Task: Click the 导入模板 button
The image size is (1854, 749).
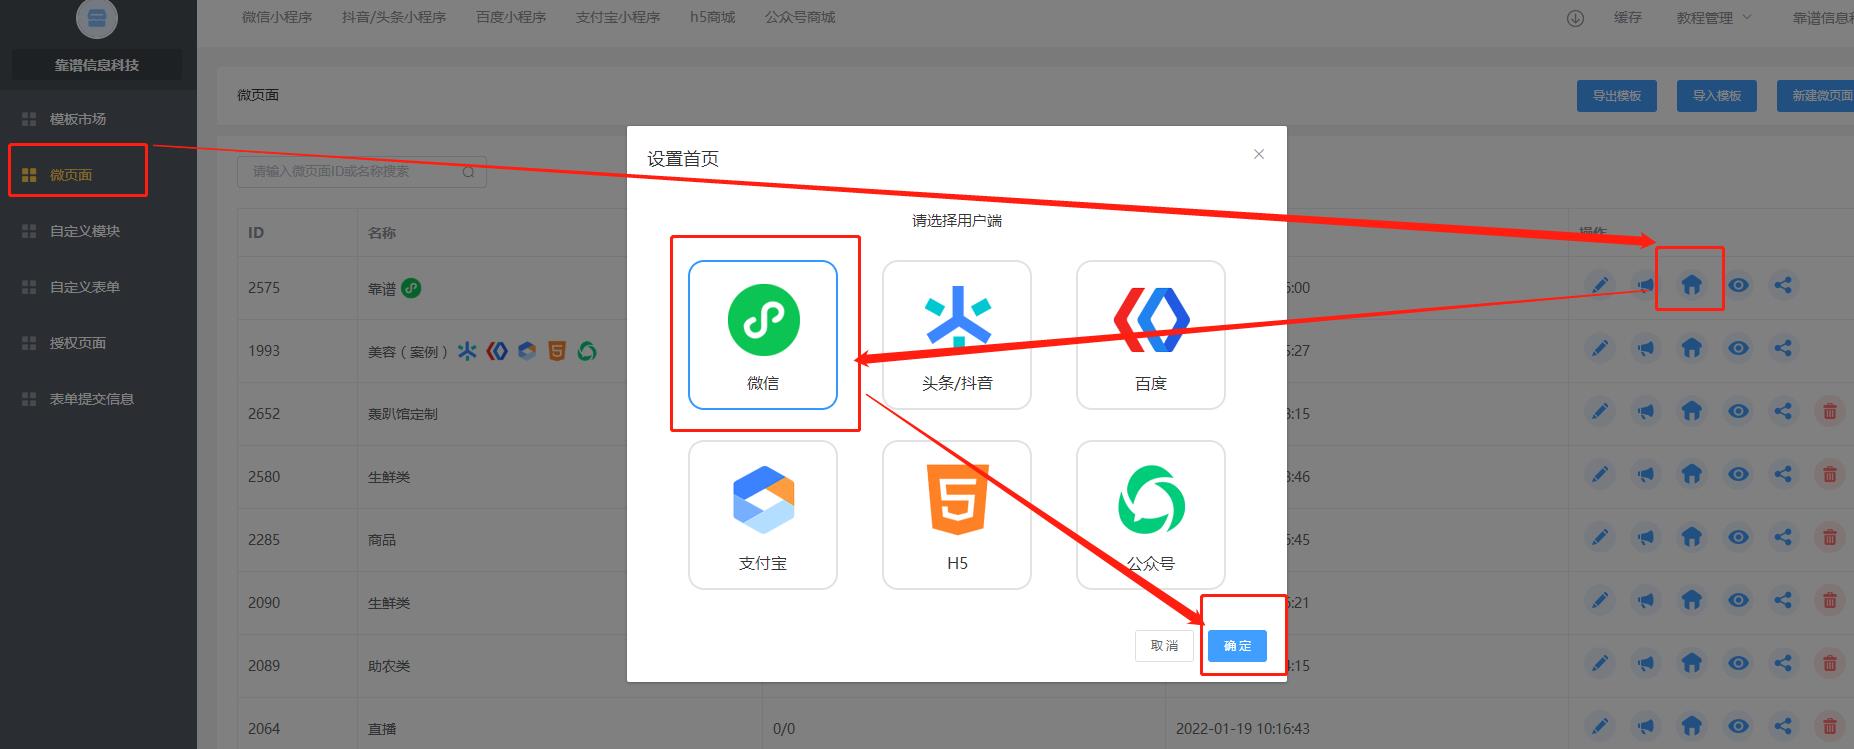Action: (x=1717, y=96)
